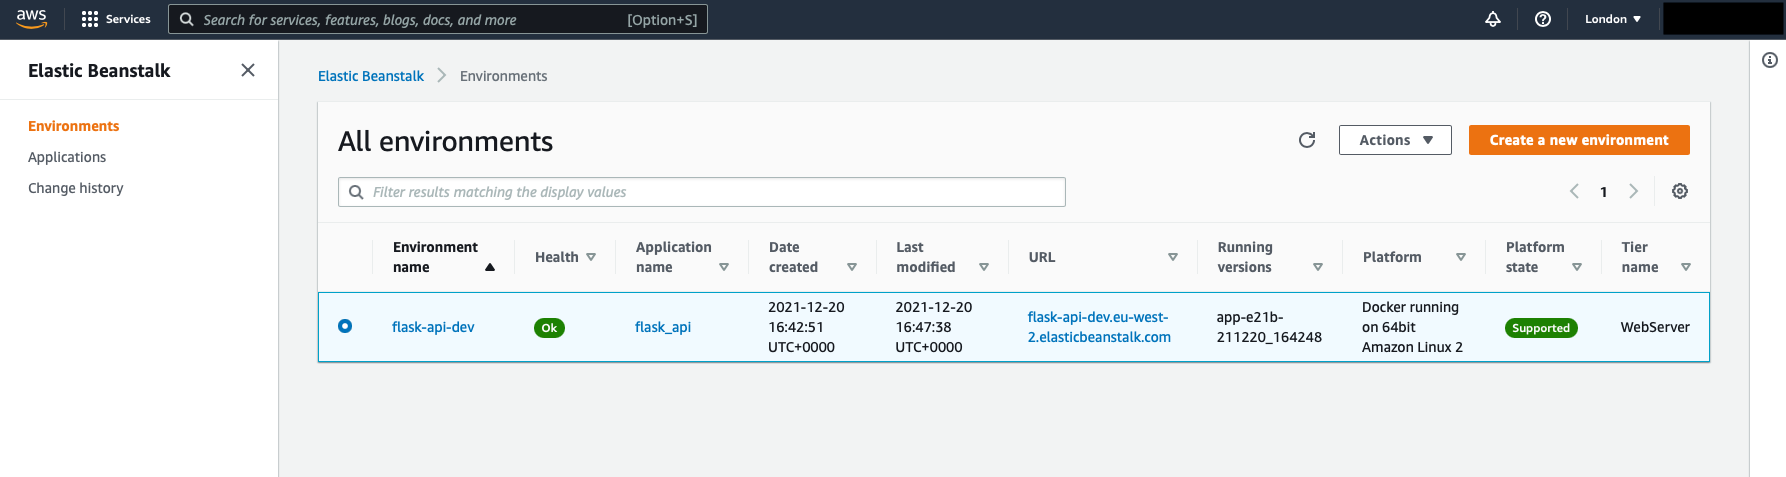Image resolution: width=1786 pixels, height=477 pixels.
Task: Click the filter results search field
Action: point(710,192)
